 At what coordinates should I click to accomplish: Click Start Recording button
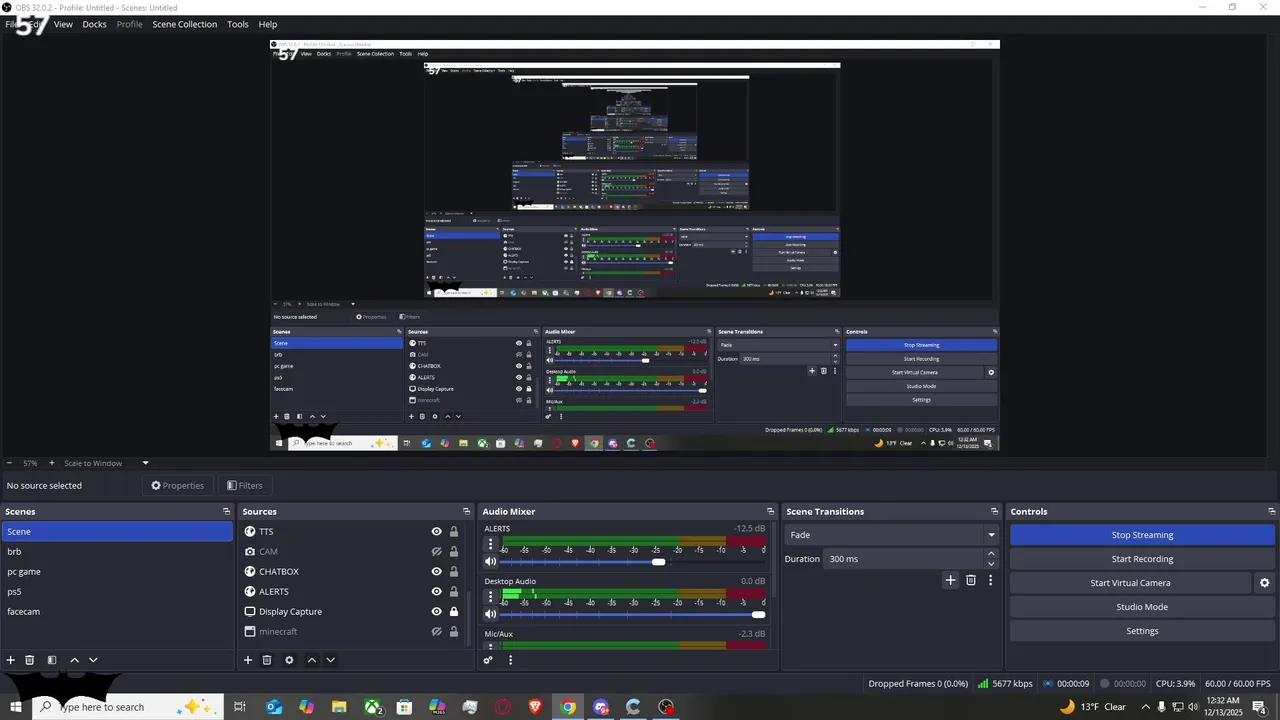[1142, 559]
